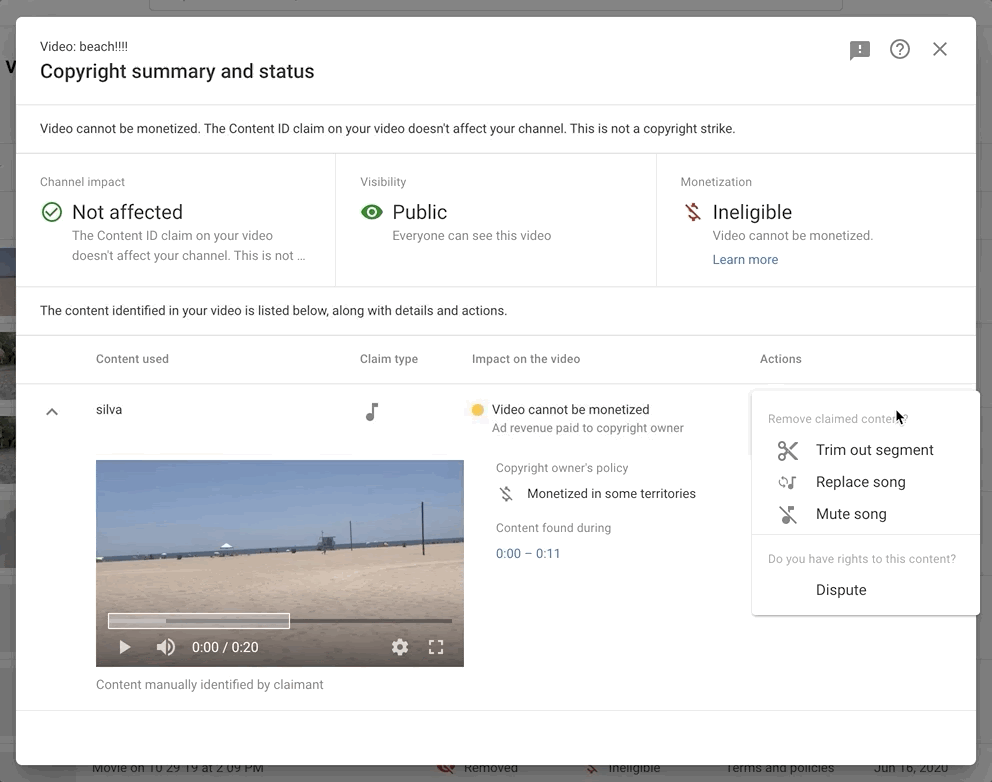
Task: Click the video progress bar
Action: click(x=280, y=621)
